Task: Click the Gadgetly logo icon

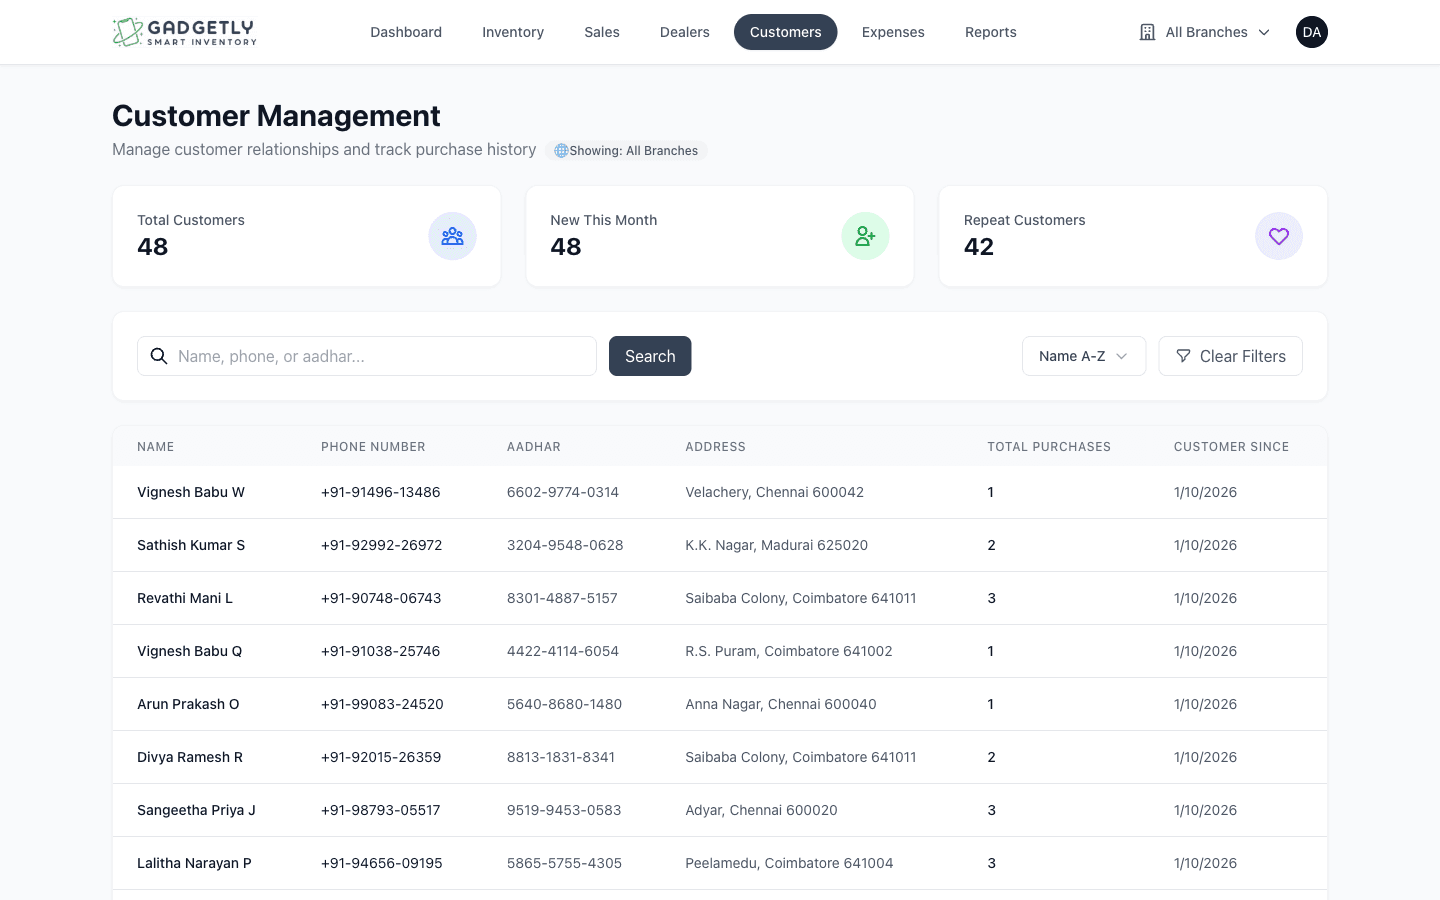Action: tap(127, 32)
